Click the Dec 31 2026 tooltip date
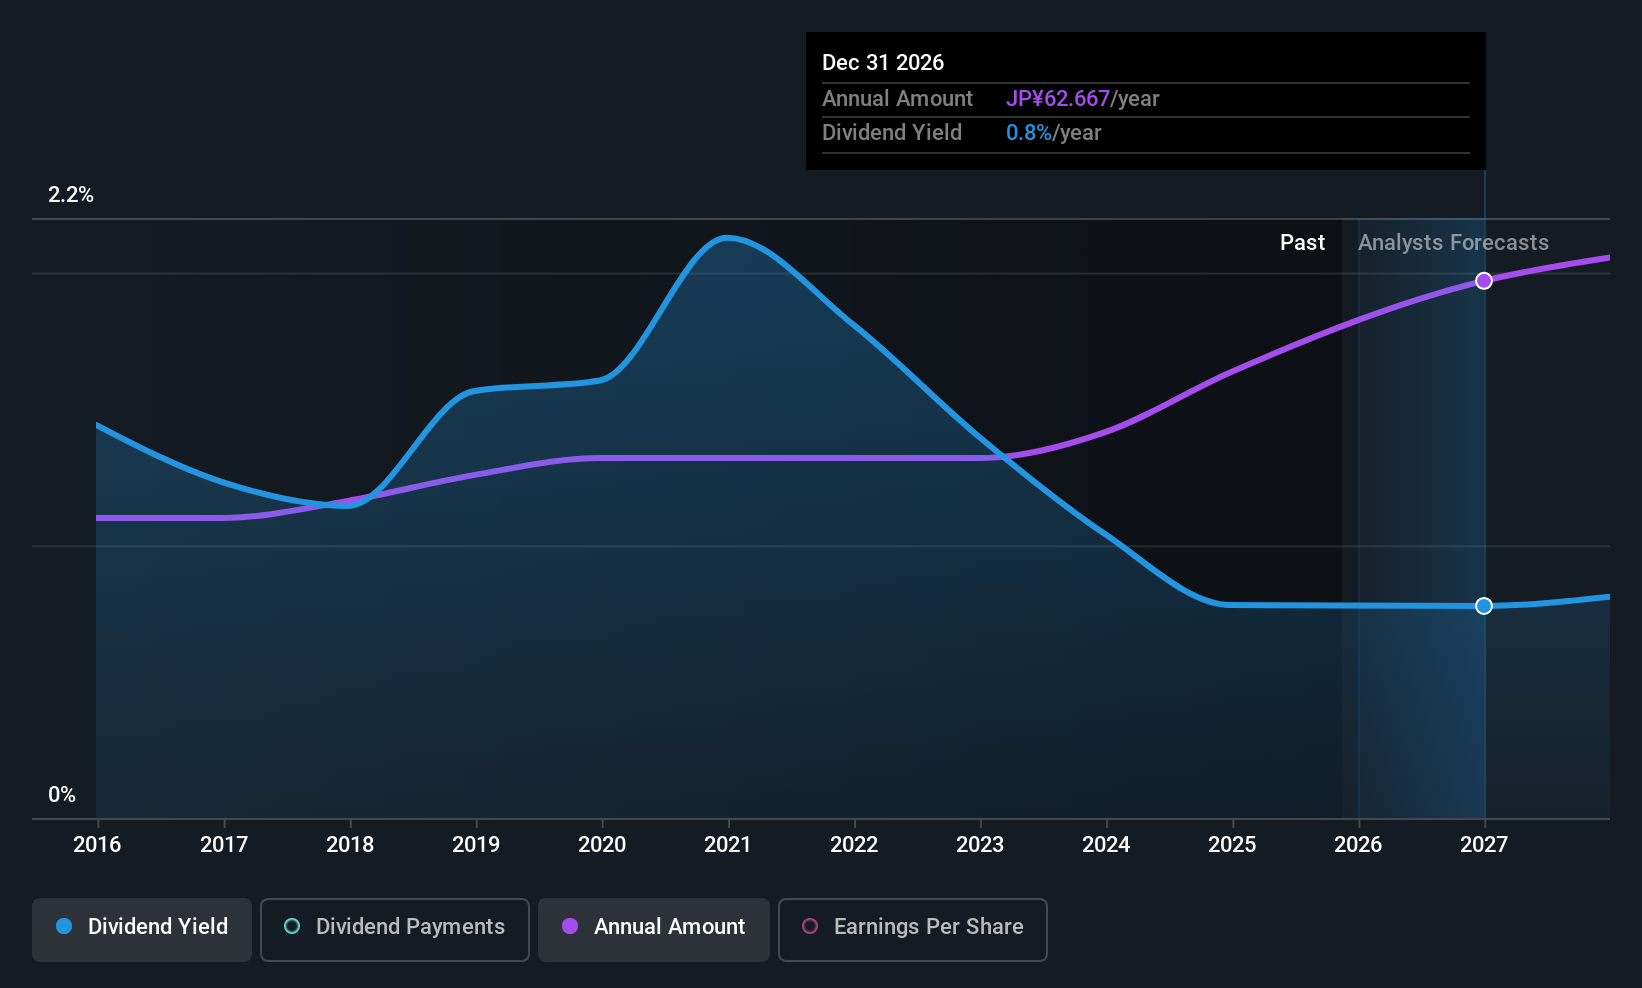This screenshot has width=1642, height=988. (x=883, y=63)
